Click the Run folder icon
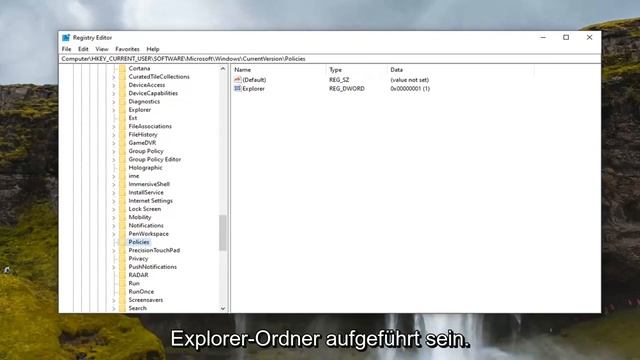The image size is (640, 360). [122, 283]
